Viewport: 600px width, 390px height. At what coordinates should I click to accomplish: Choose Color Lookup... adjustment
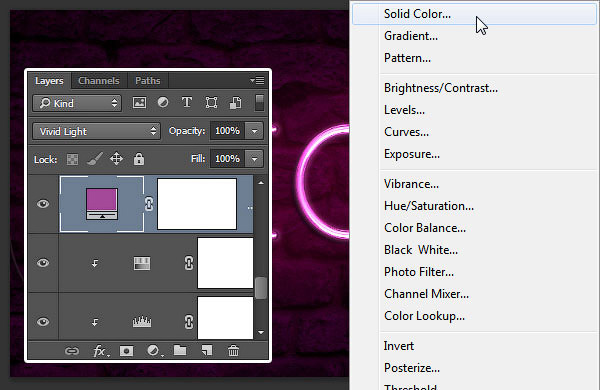coord(474,316)
